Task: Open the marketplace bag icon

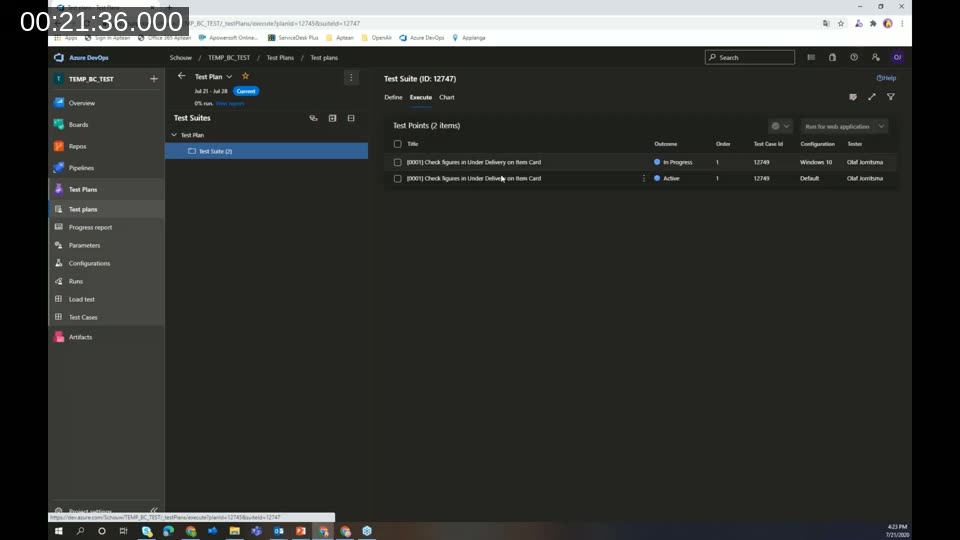Action: [x=833, y=58]
